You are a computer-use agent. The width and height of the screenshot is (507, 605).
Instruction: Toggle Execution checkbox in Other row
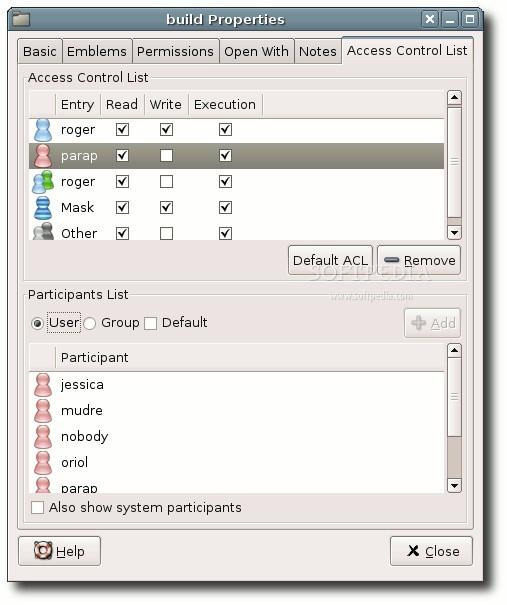point(225,233)
